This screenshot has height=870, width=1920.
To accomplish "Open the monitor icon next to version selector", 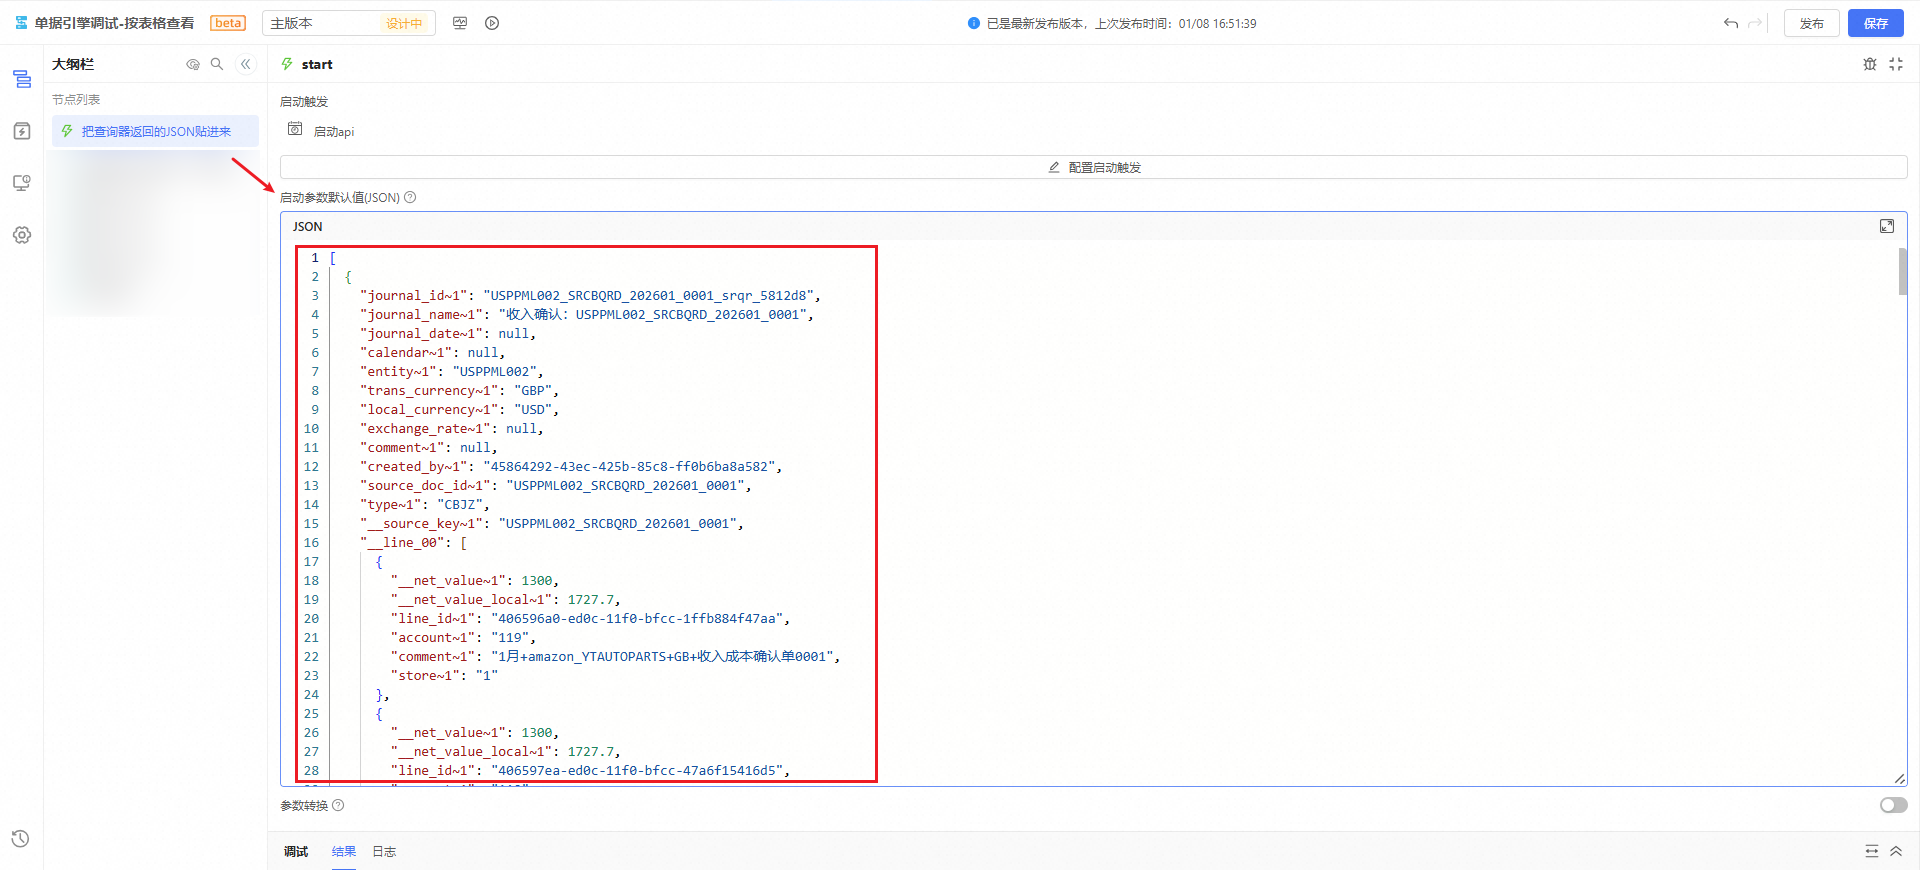I will coord(460,23).
